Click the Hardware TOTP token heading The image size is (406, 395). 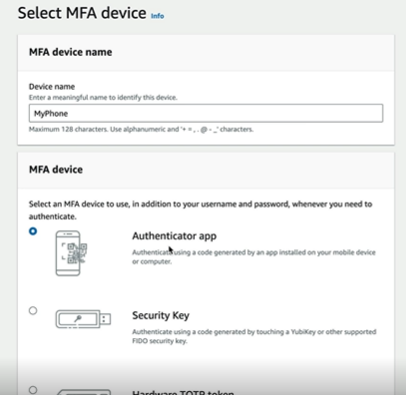click(183, 392)
